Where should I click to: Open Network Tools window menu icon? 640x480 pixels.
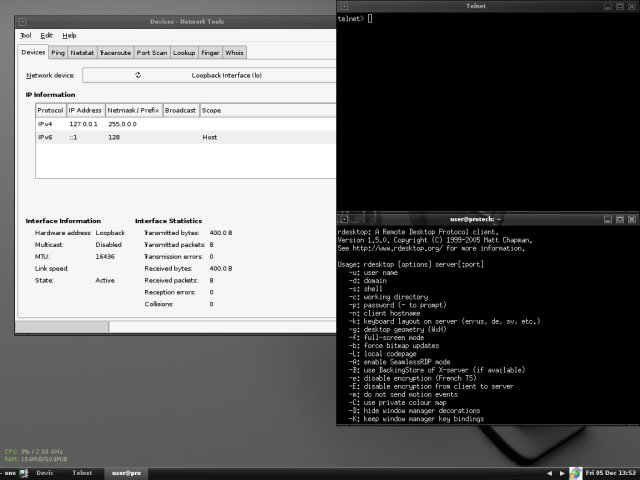22,20
